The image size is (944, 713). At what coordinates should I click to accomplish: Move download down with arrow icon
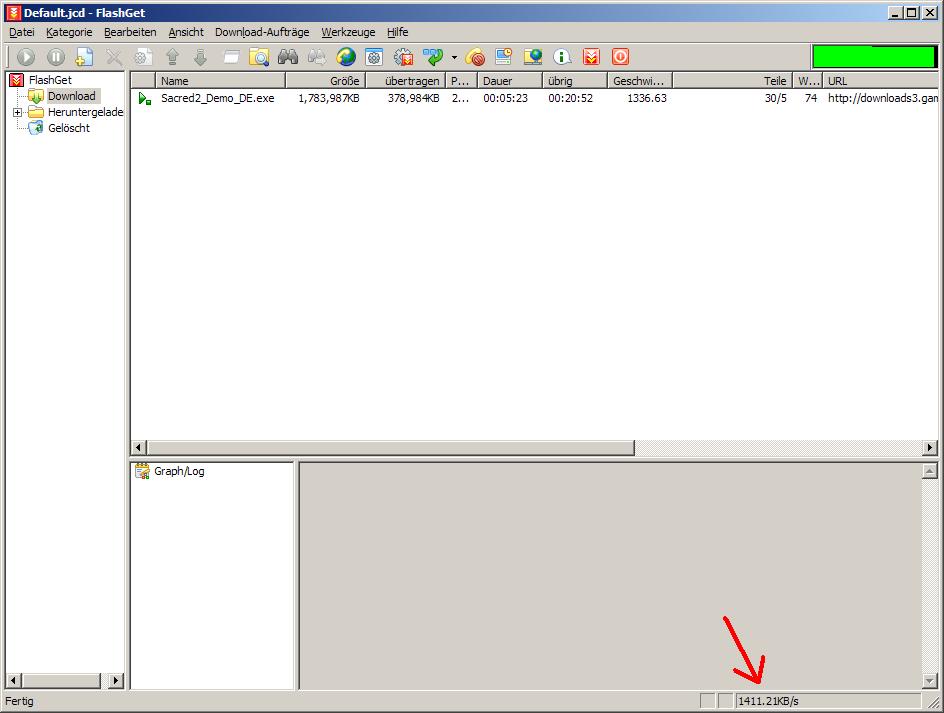pyautogui.click(x=200, y=57)
